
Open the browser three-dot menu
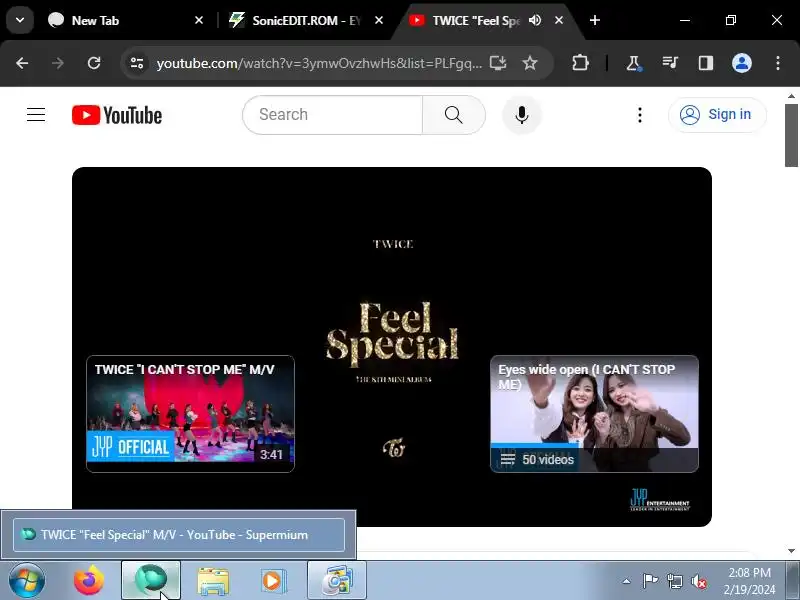pos(778,63)
